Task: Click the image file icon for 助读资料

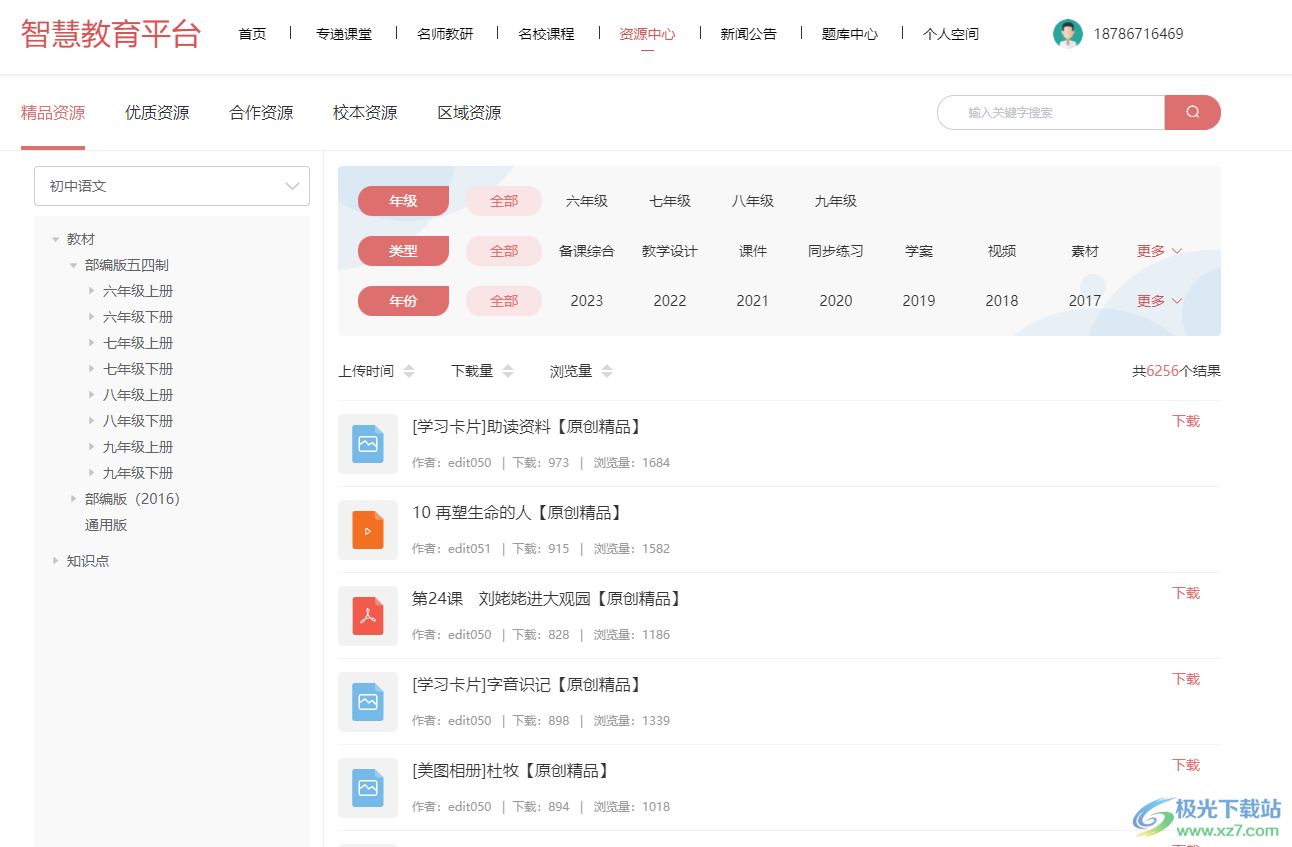Action: [368, 444]
